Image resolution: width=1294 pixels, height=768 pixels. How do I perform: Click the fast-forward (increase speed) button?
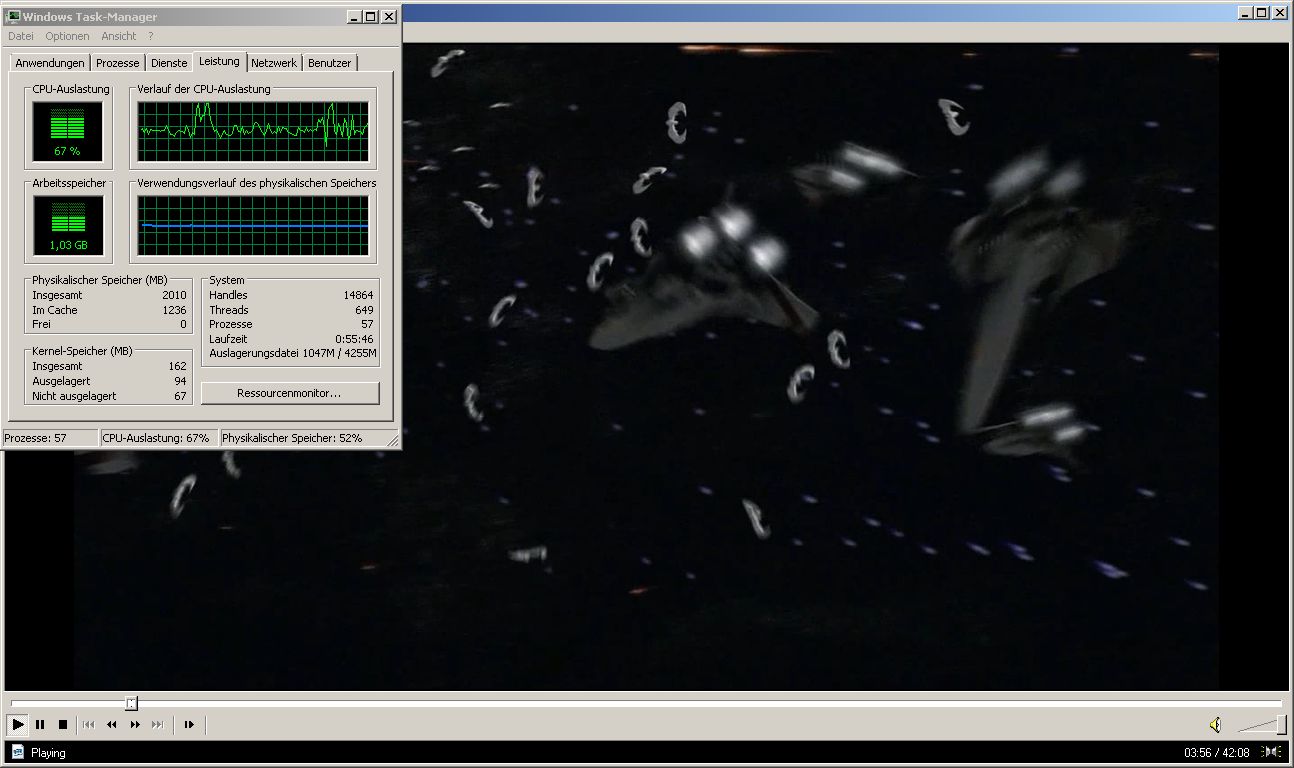tap(135, 725)
